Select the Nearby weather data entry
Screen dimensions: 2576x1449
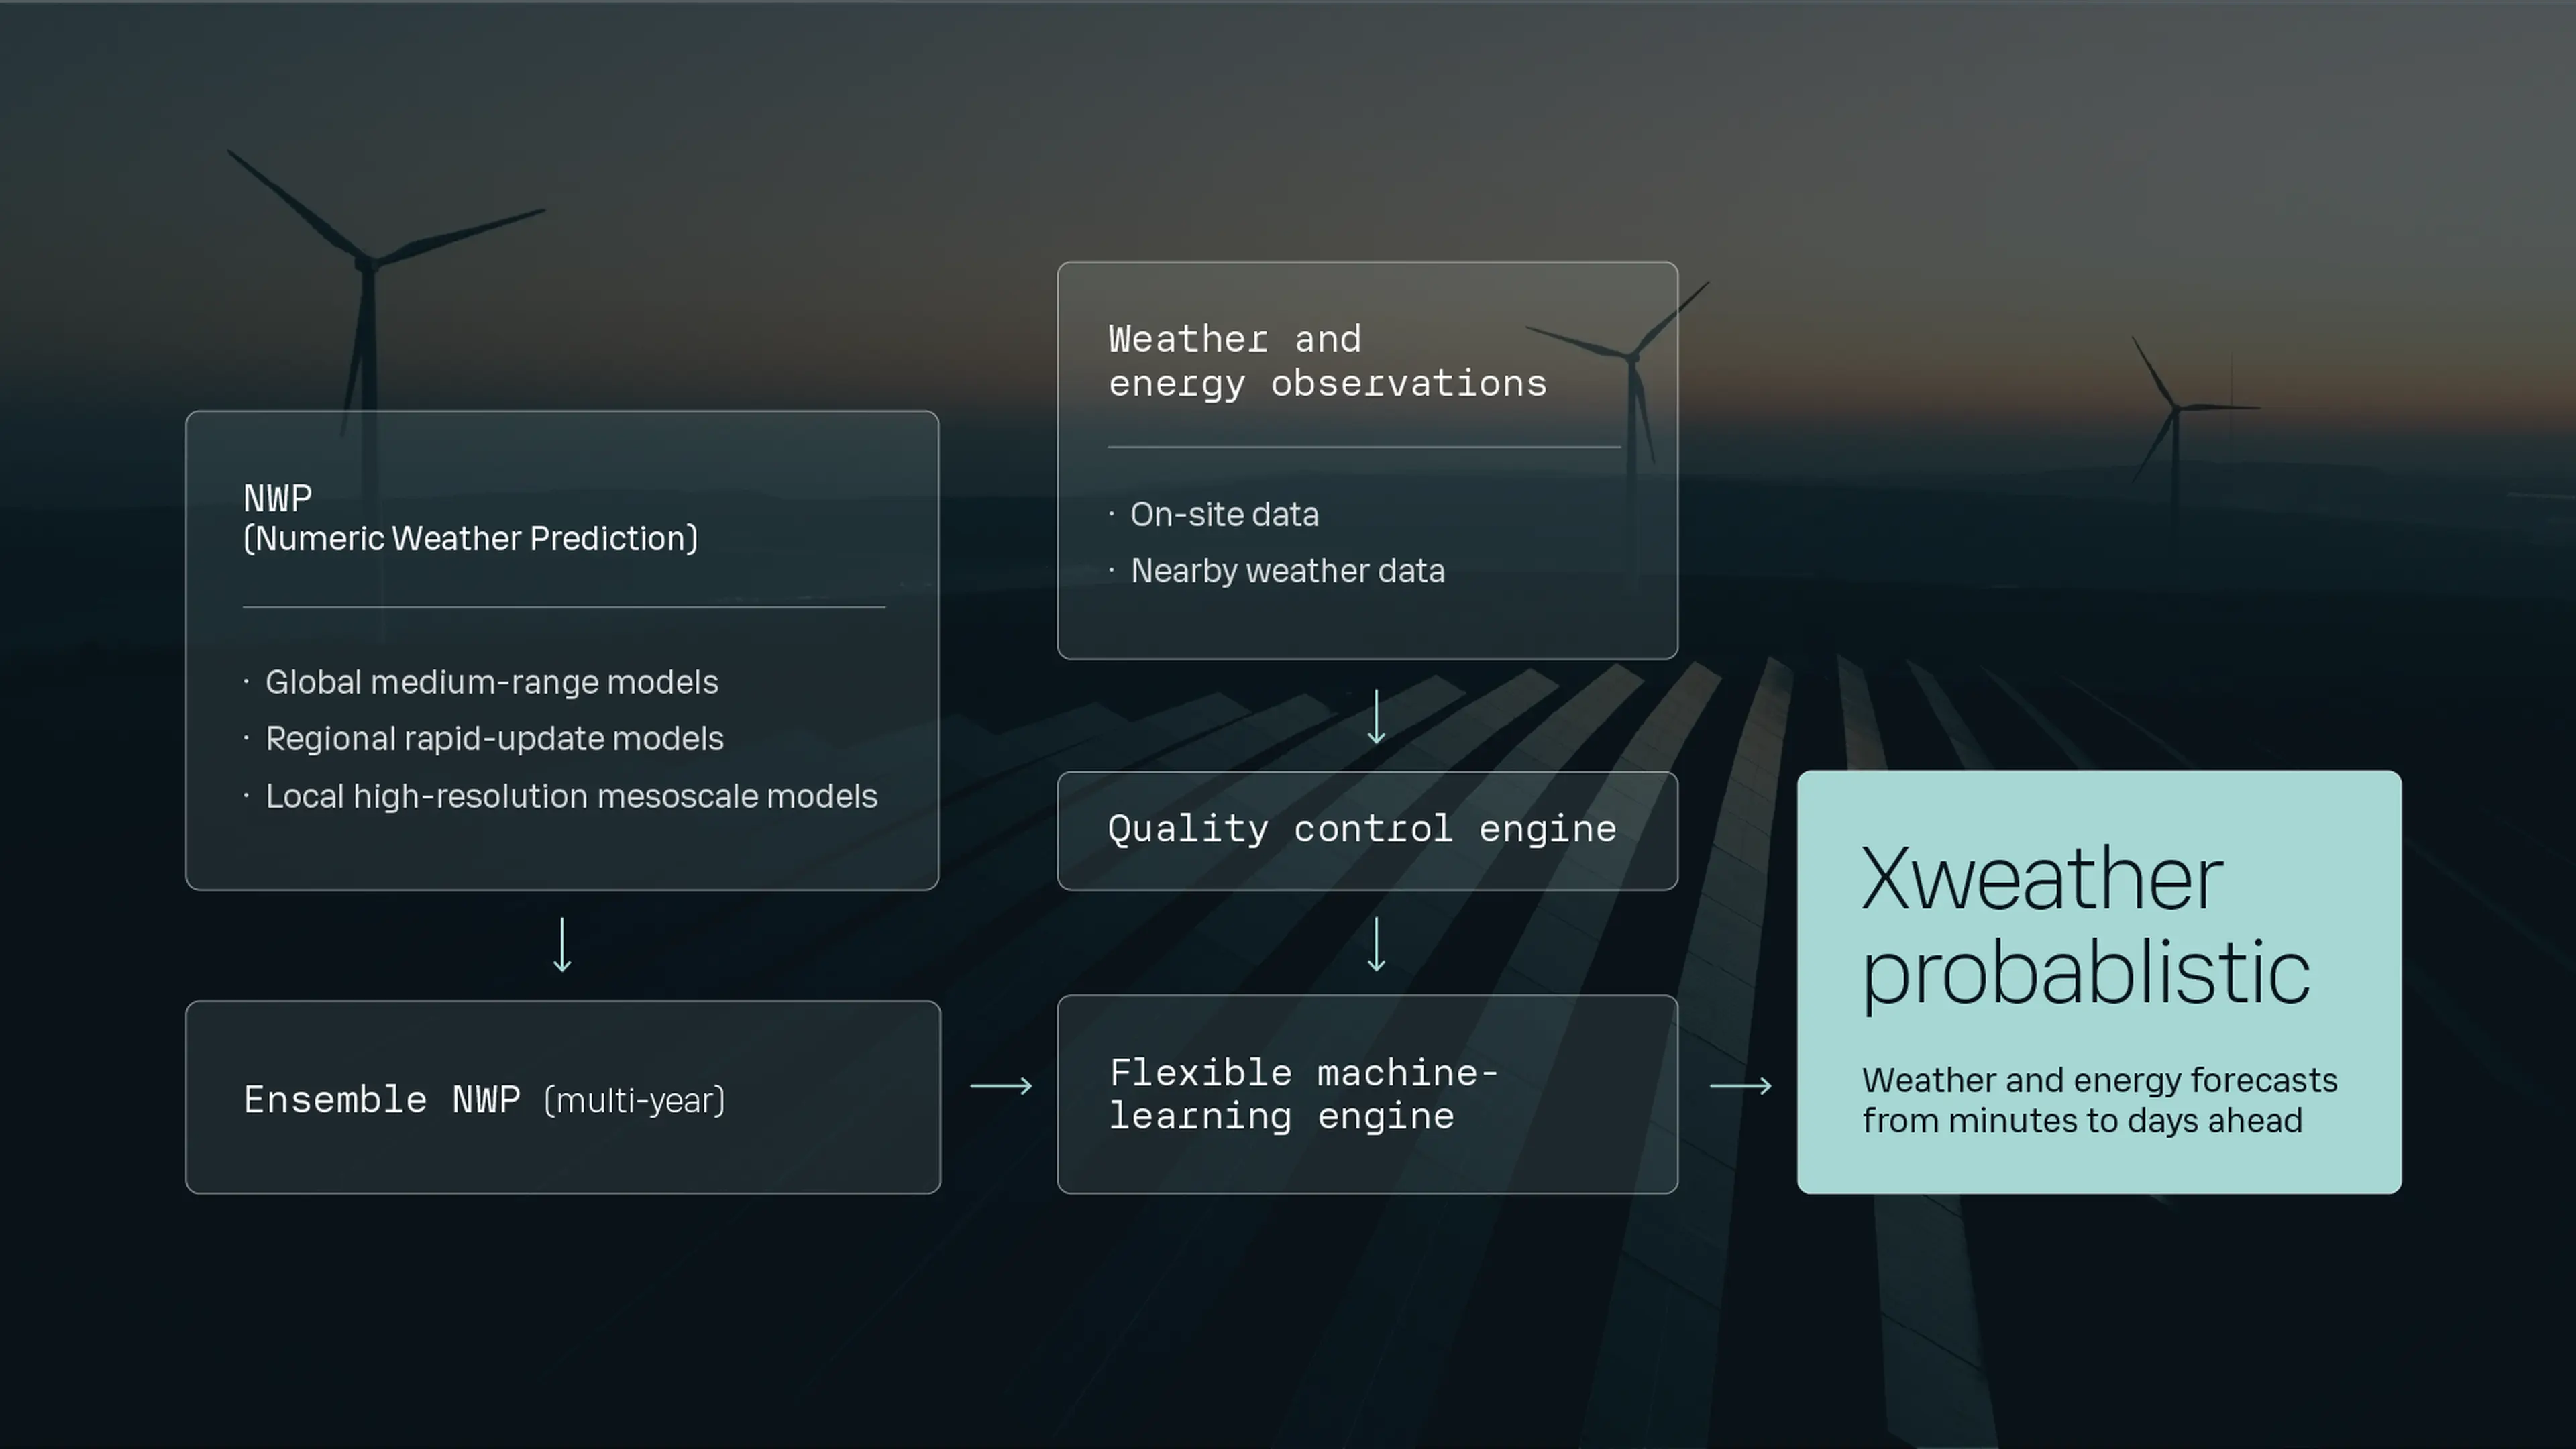1287,571
